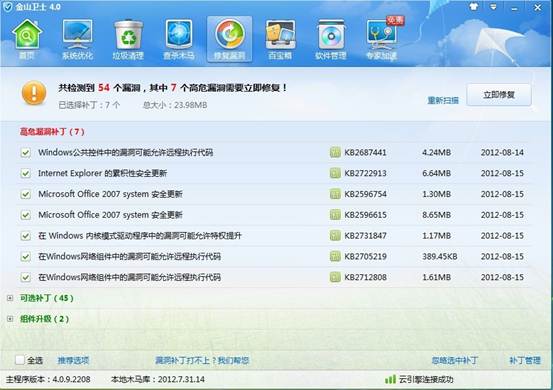This screenshot has width=553, height=390.
Task: Expand the 可选补丁 (45) section
Action: point(10,298)
